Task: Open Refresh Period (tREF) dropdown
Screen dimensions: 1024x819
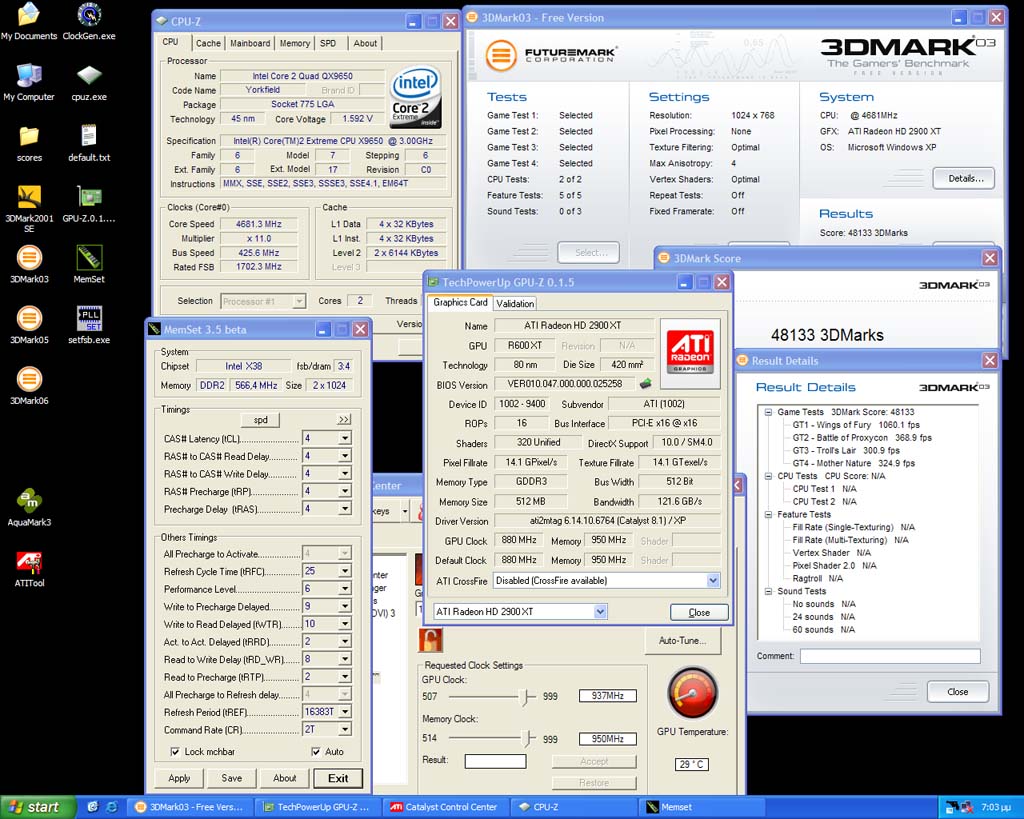Action: click(345, 712)
